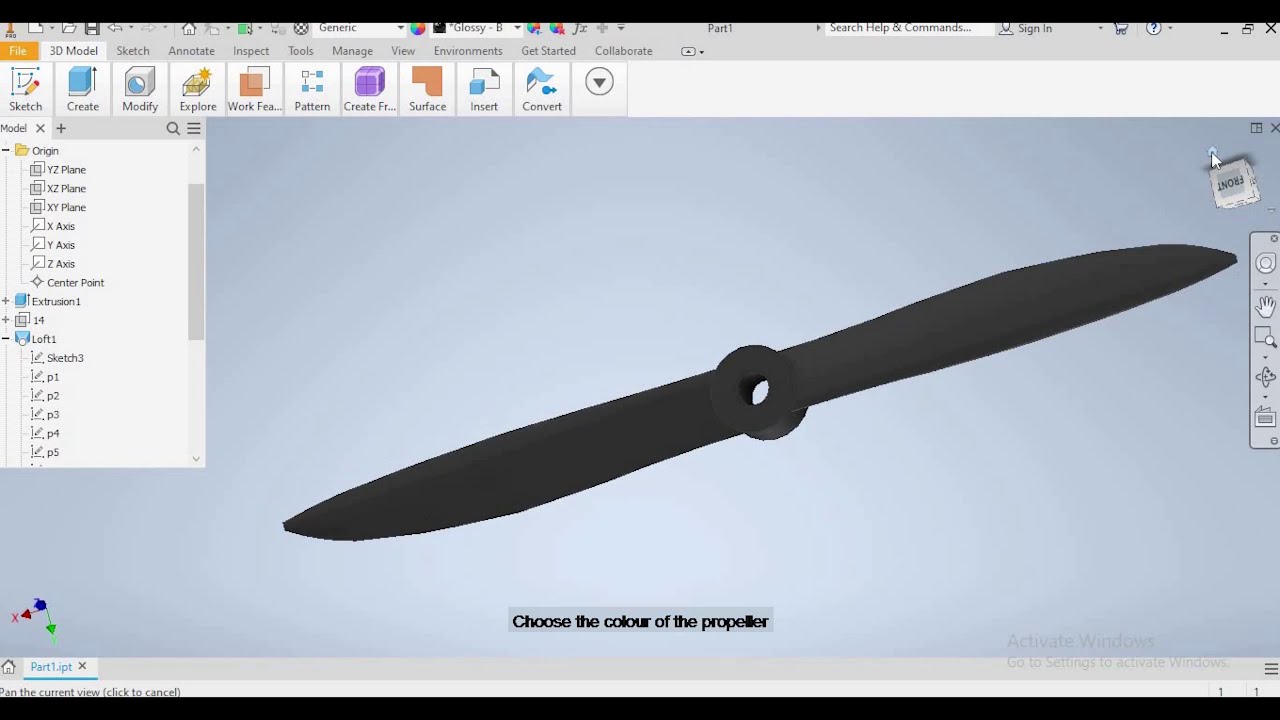
Task: Expand the Extrusion1 feature node
Action: click(x=6, y=301)
